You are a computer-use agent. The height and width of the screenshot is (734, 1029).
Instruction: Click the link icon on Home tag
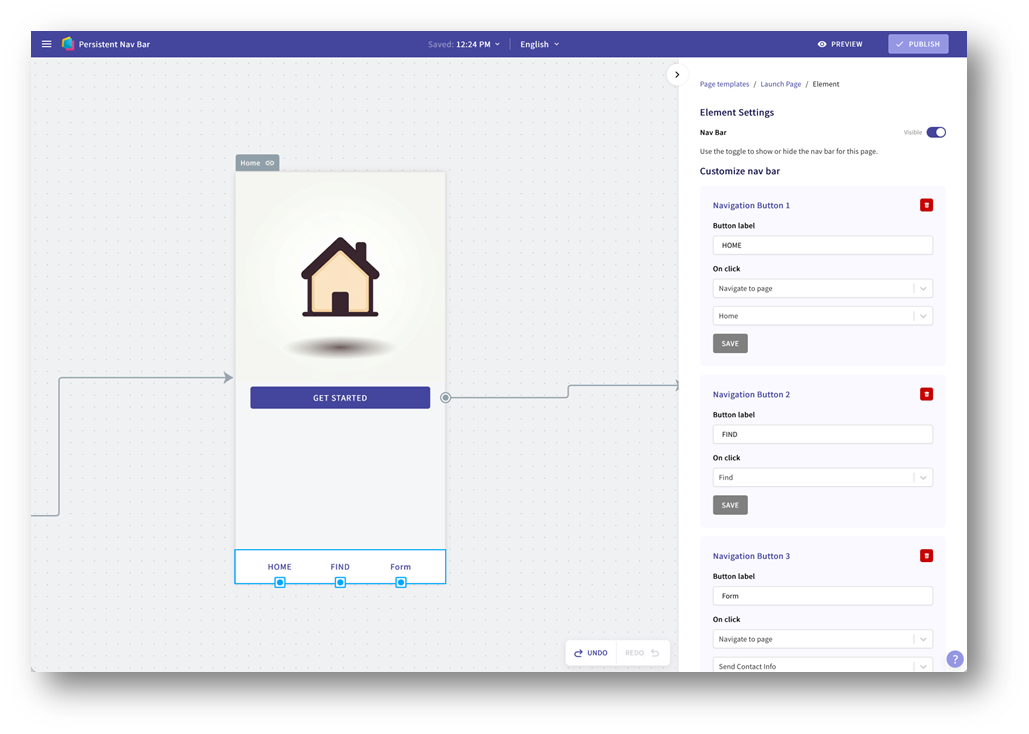coord(270,163)
